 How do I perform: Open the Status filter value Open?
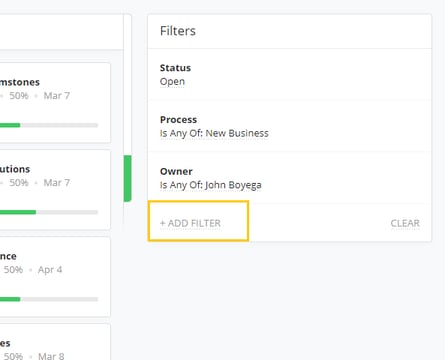pos(172,82)
